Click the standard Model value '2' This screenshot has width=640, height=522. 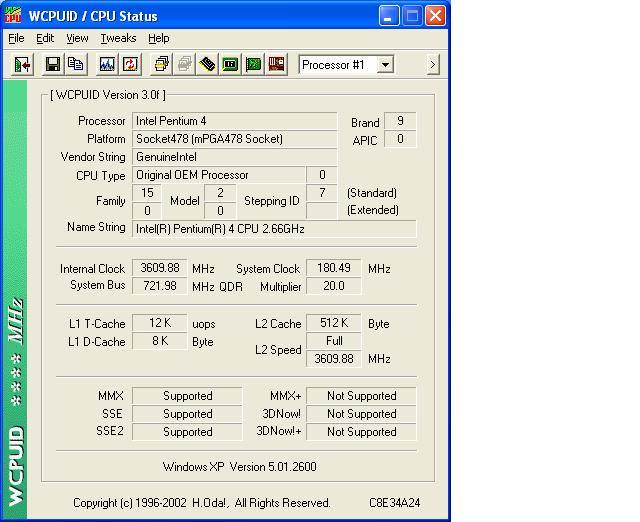coord(220,193)
